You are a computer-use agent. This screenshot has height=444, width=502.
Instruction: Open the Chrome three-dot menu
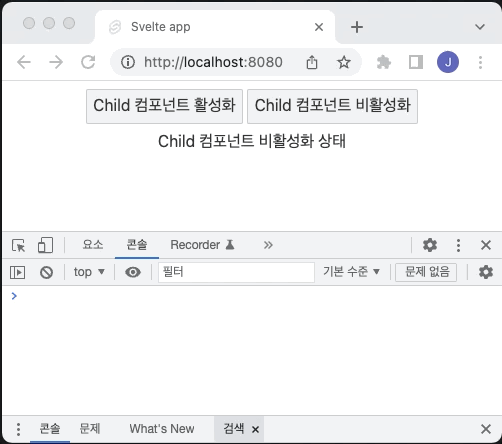(480, 62)
